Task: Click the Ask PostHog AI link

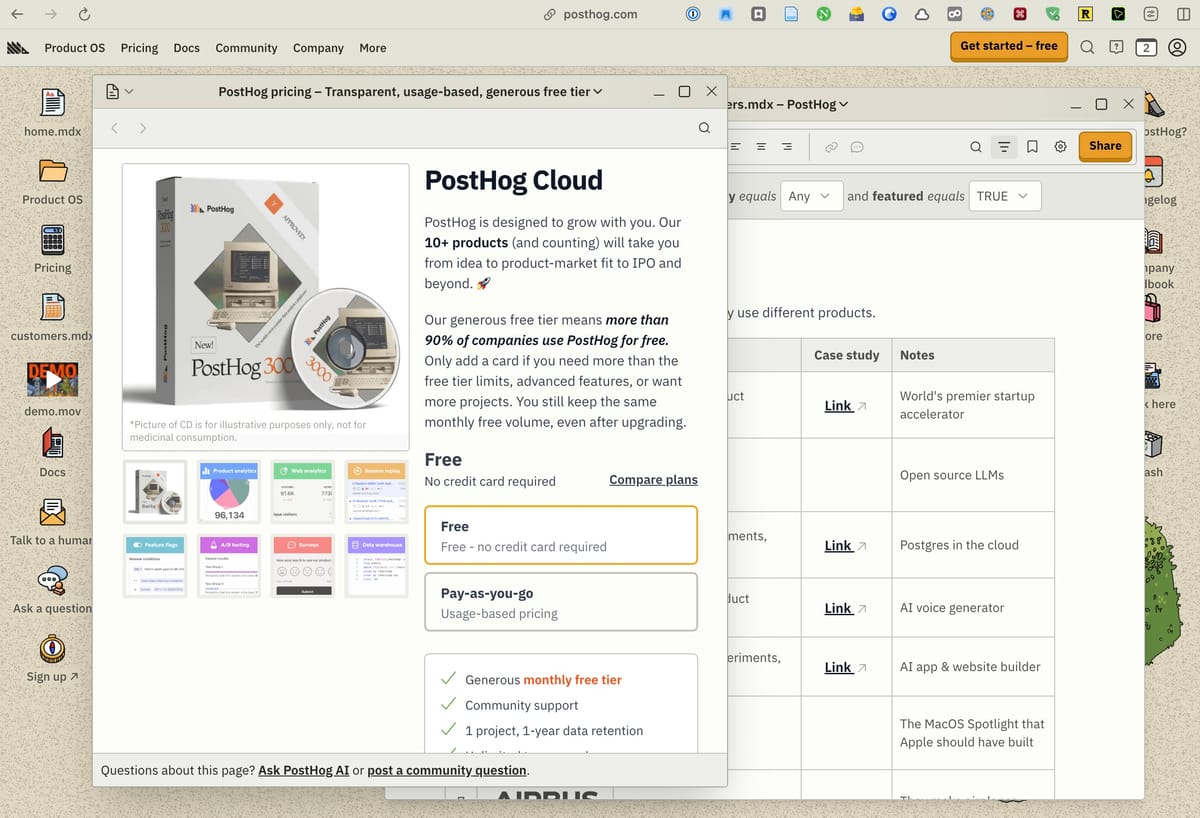Action: [x=303, y=770]
